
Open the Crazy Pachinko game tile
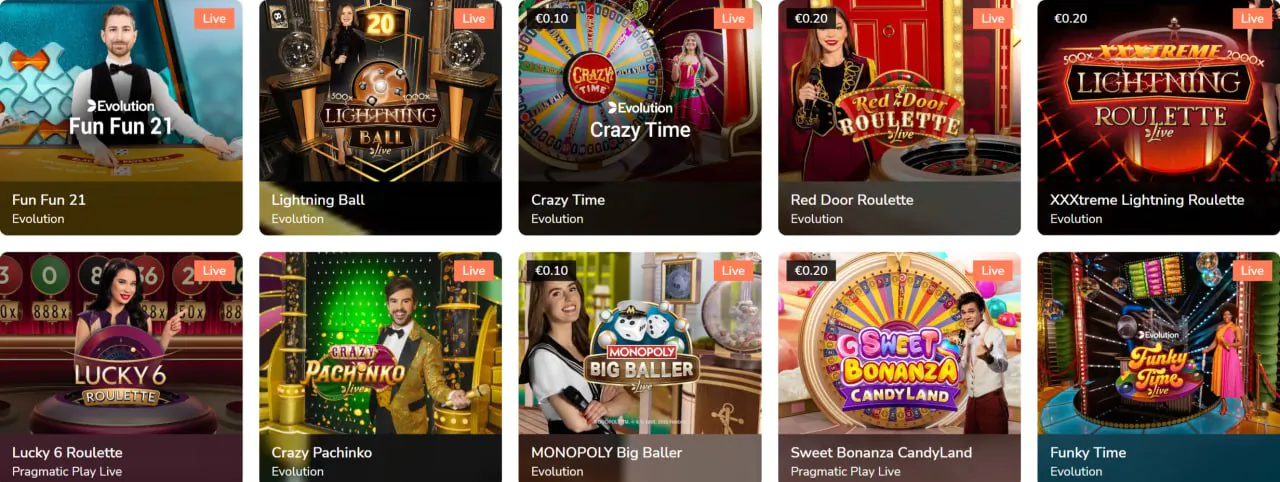pos(380,343)
